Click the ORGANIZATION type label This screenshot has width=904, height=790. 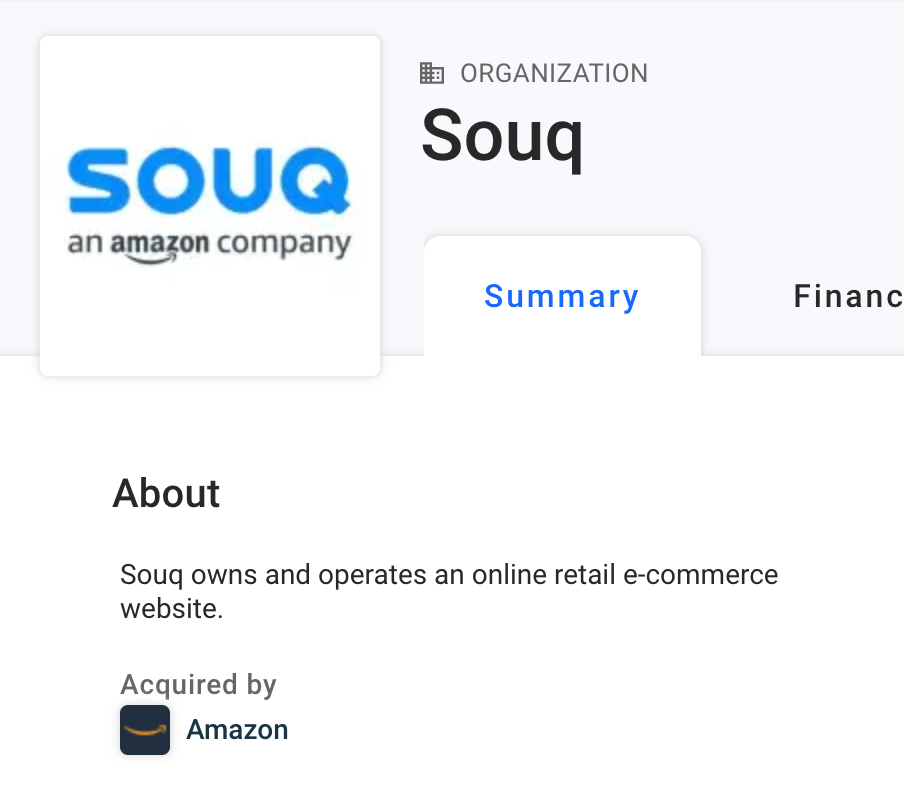tap(554, 73)
